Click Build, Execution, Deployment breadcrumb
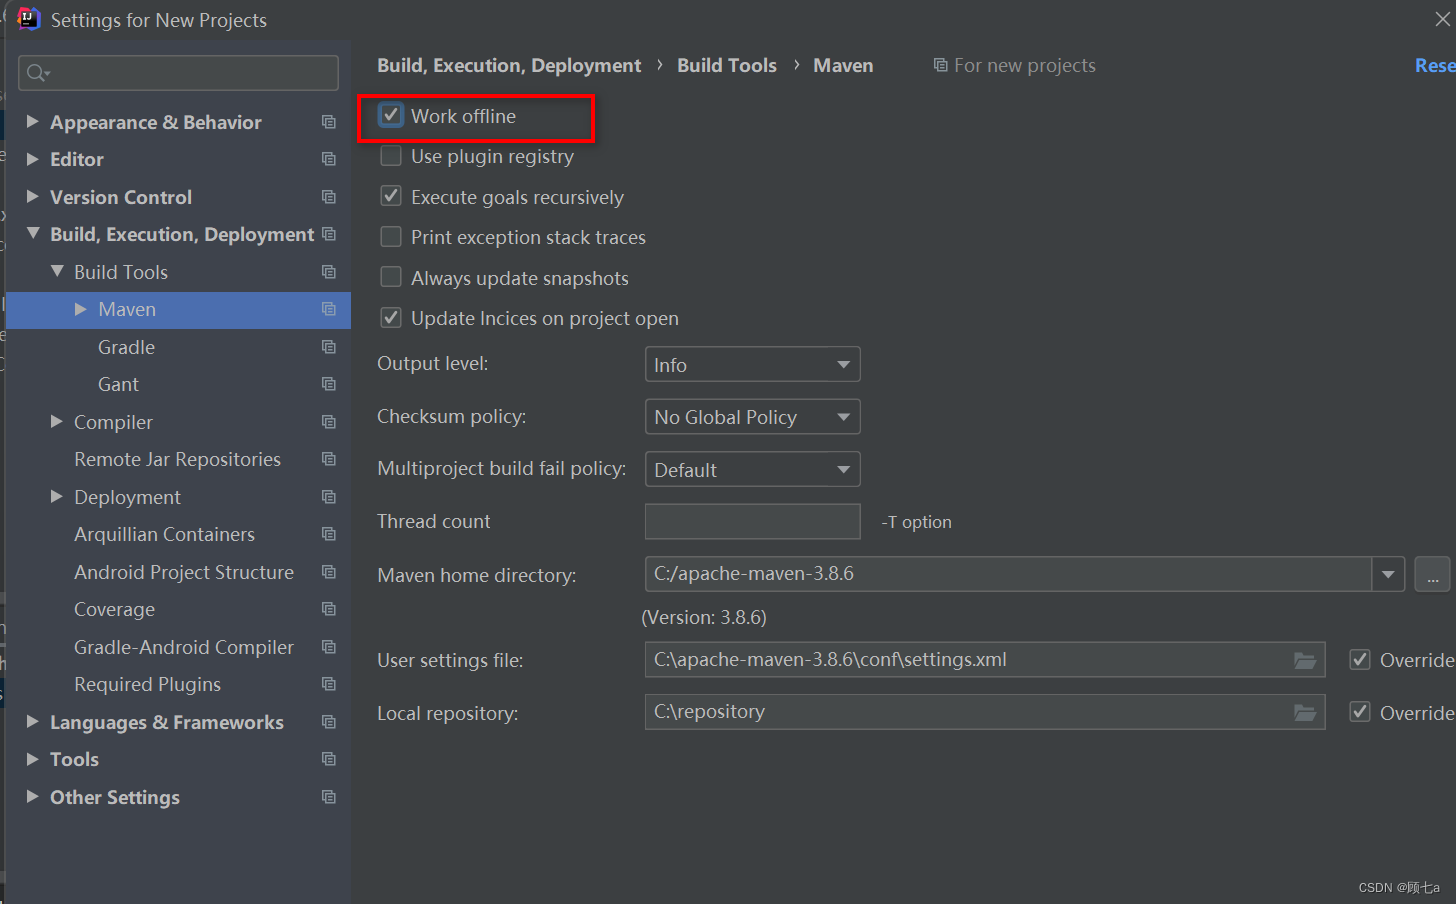The height and width of the screenshot is (904, 1456). 509,65
